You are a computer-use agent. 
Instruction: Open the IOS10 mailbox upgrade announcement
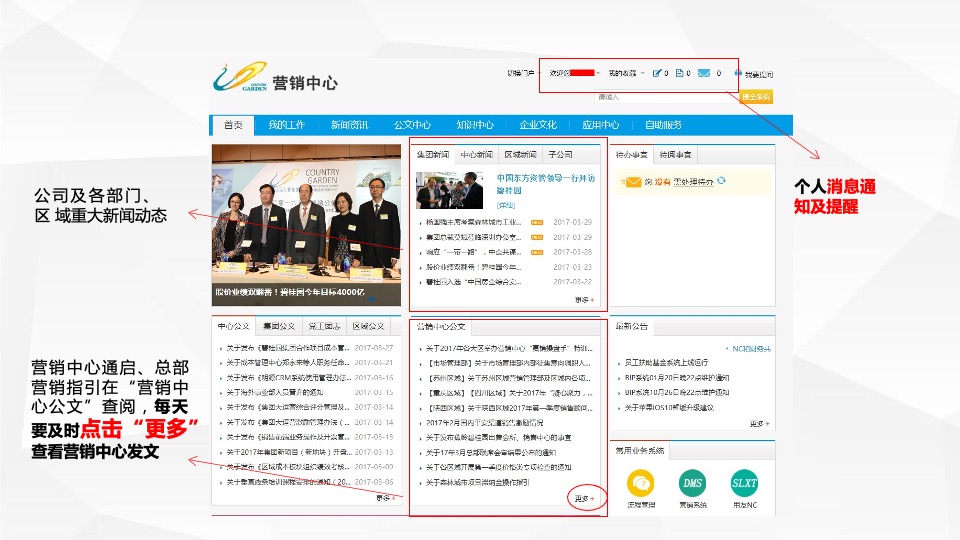point(669,407)
